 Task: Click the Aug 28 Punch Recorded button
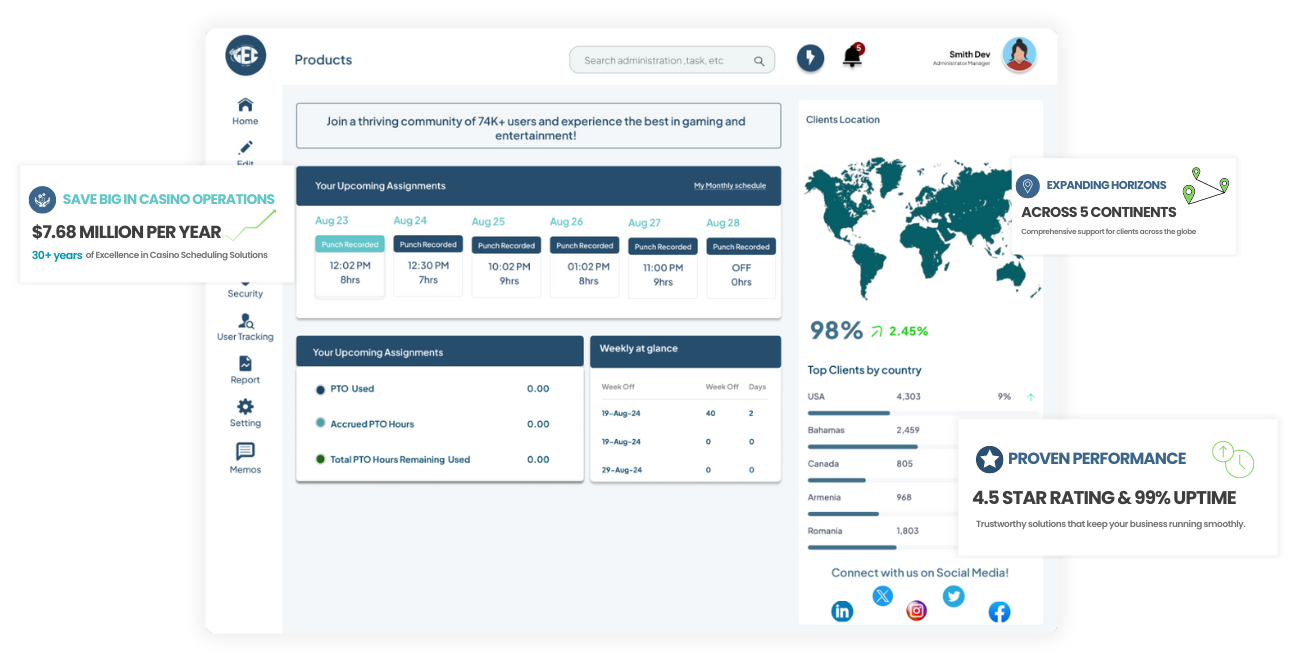tap(741, 246)
